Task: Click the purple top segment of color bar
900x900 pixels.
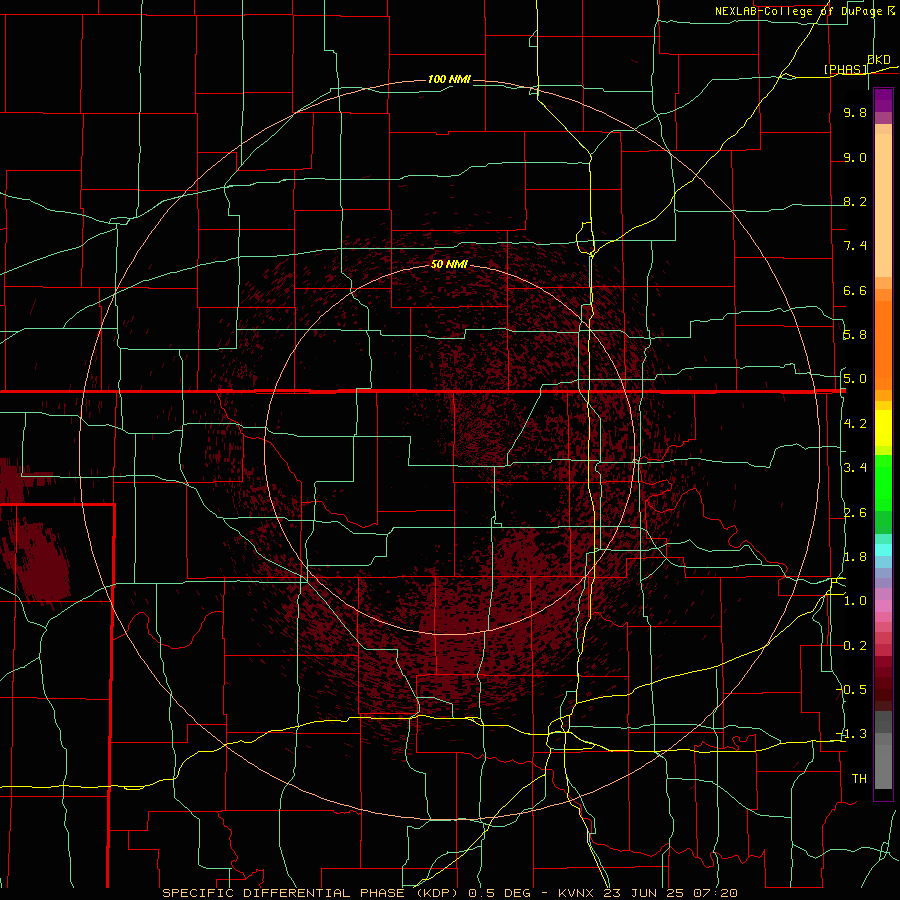Action: (883, 100)
